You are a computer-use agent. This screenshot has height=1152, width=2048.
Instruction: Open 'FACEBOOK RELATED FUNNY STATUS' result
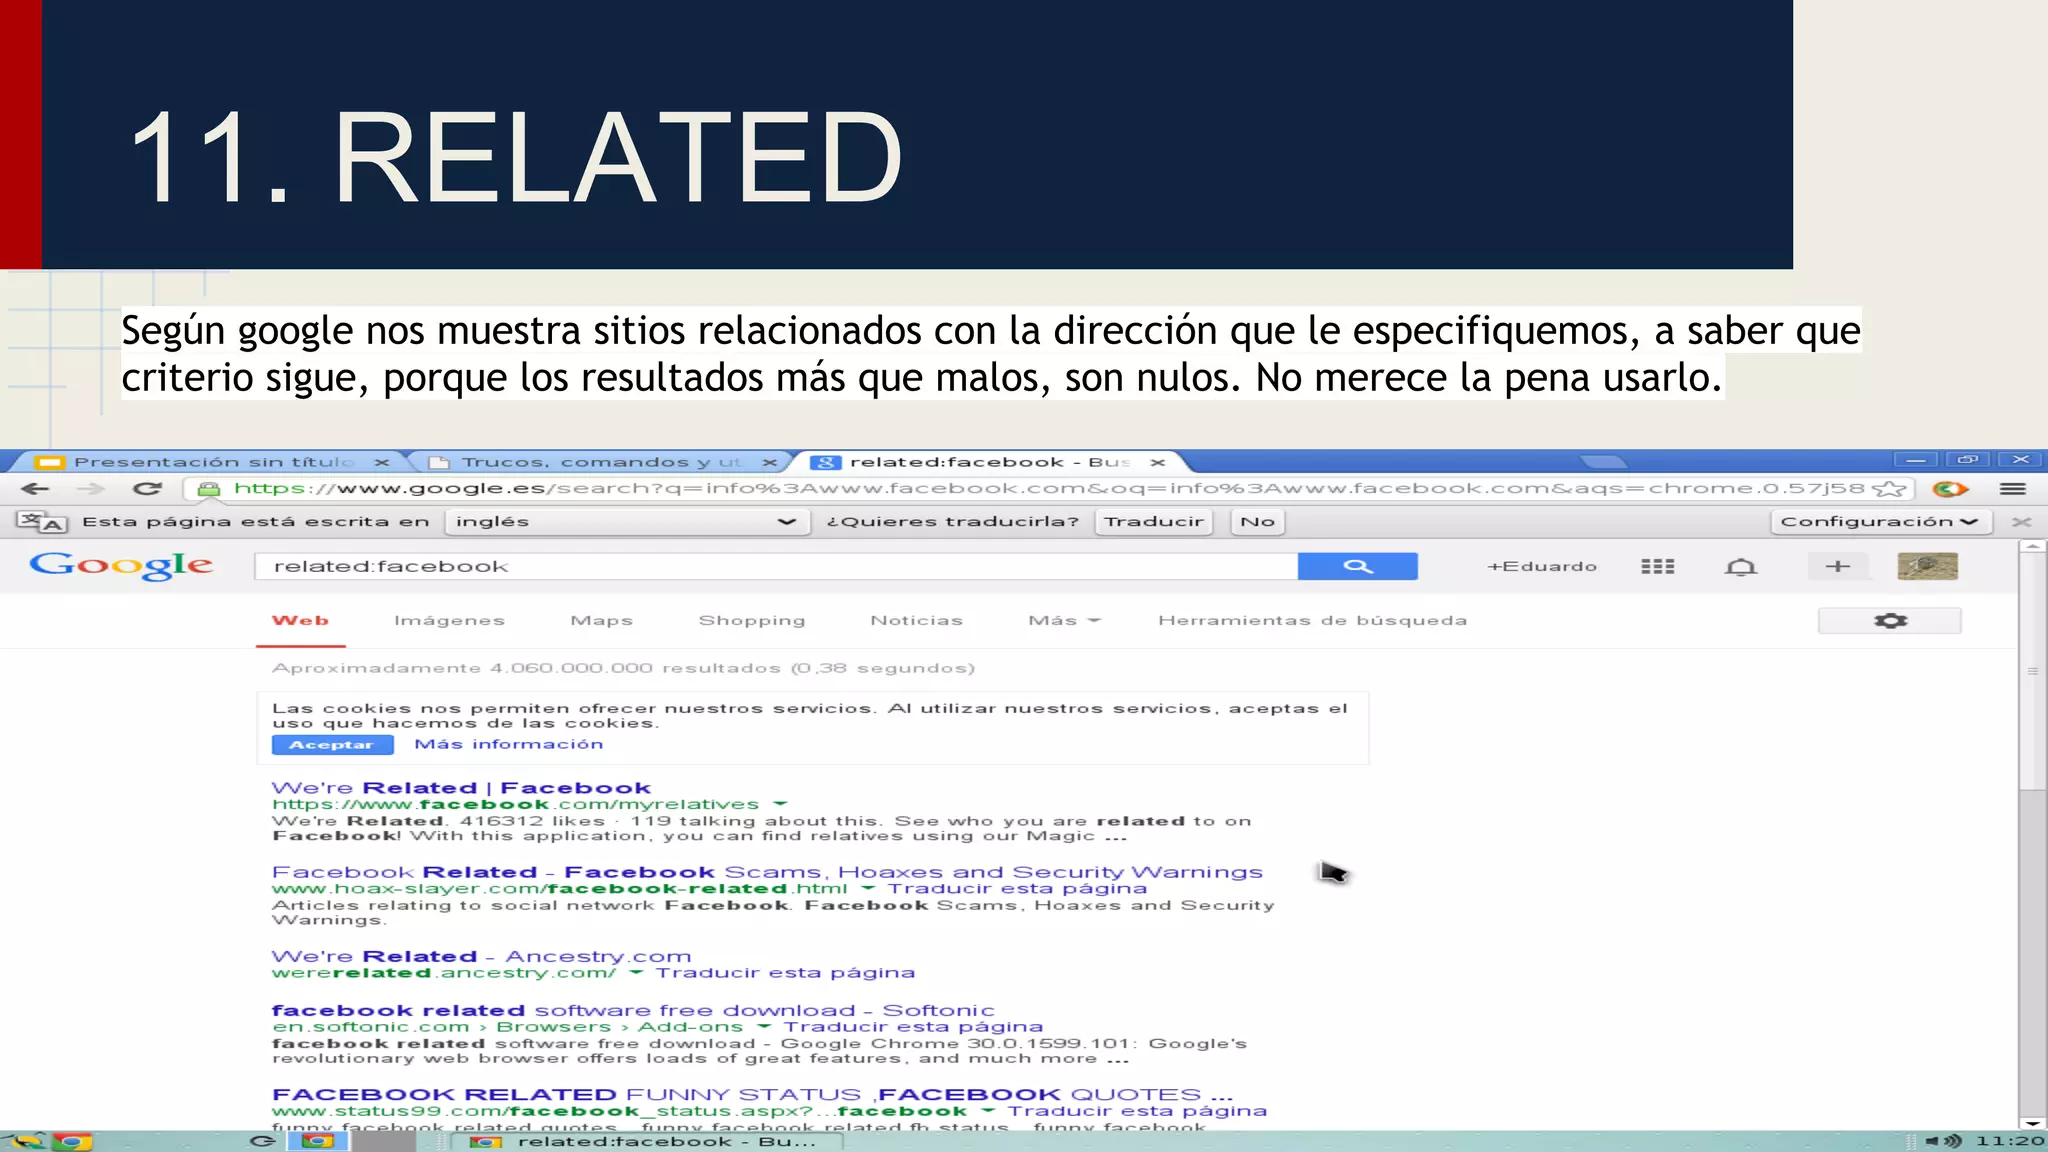pos(752,1094)
